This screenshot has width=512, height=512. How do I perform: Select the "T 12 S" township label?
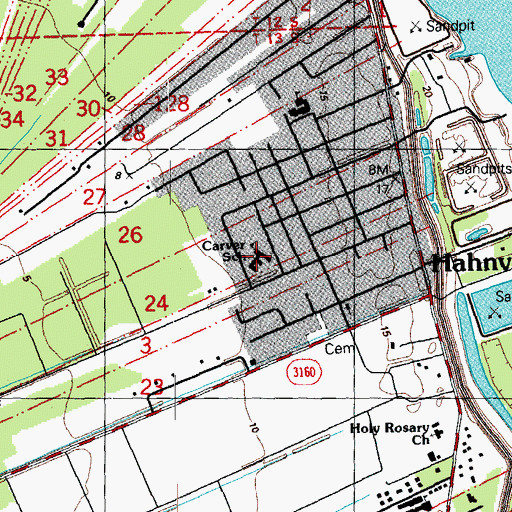click(x=276, y=23)
